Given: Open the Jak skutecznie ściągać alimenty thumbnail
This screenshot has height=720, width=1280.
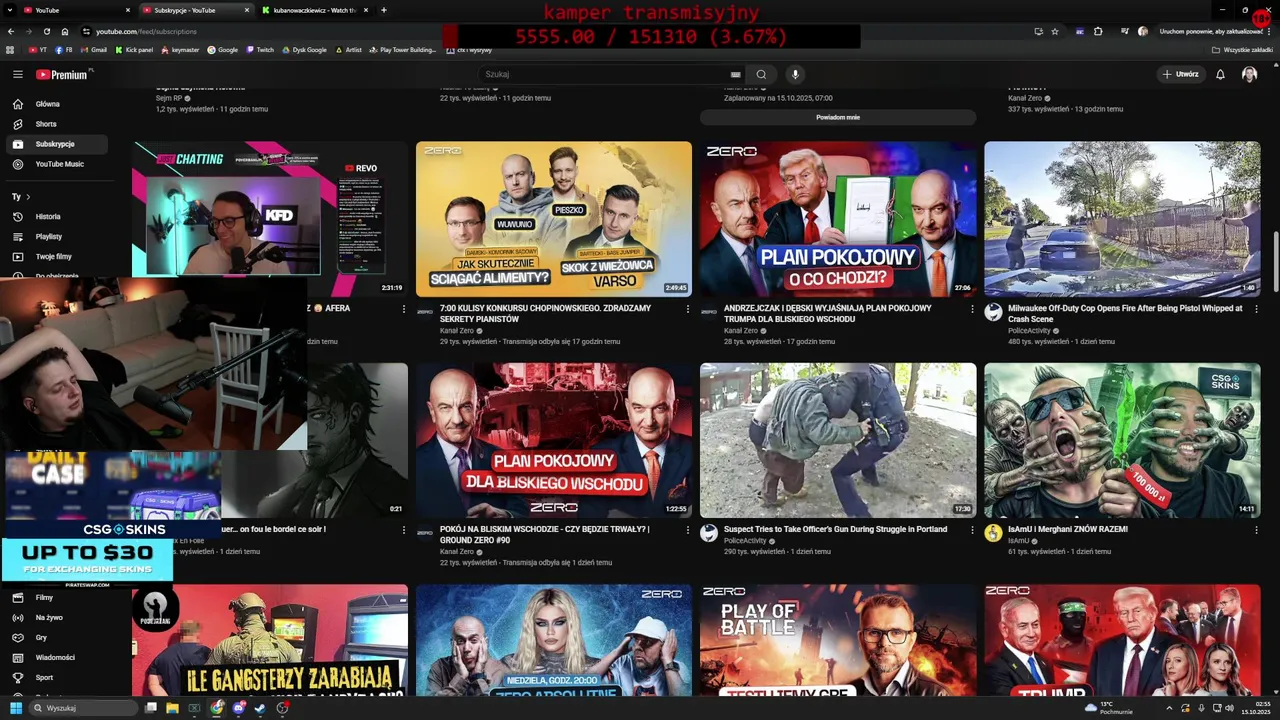Looking at the screenshot, I should coord(554,219).
